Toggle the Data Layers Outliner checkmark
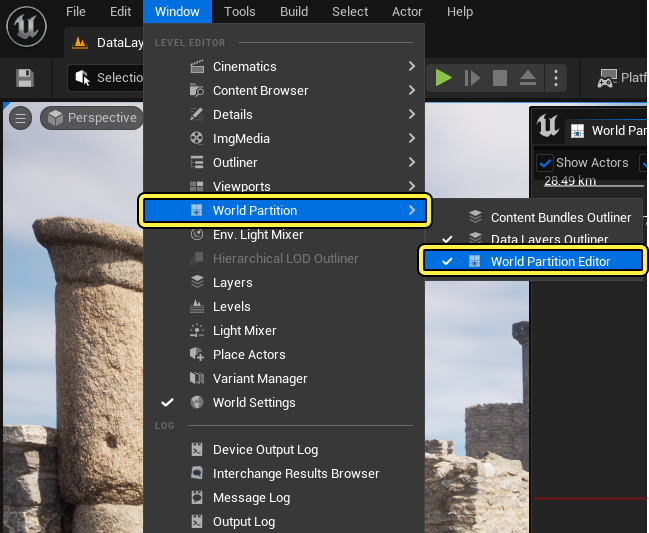649x533 pixels. [447, 239]
